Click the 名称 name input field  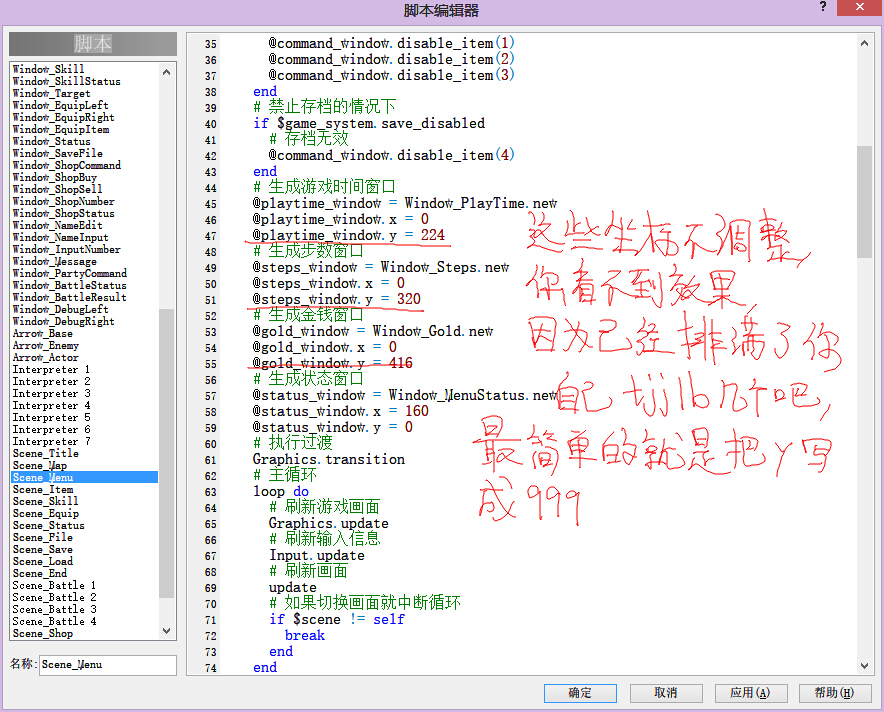pos(108,665)
